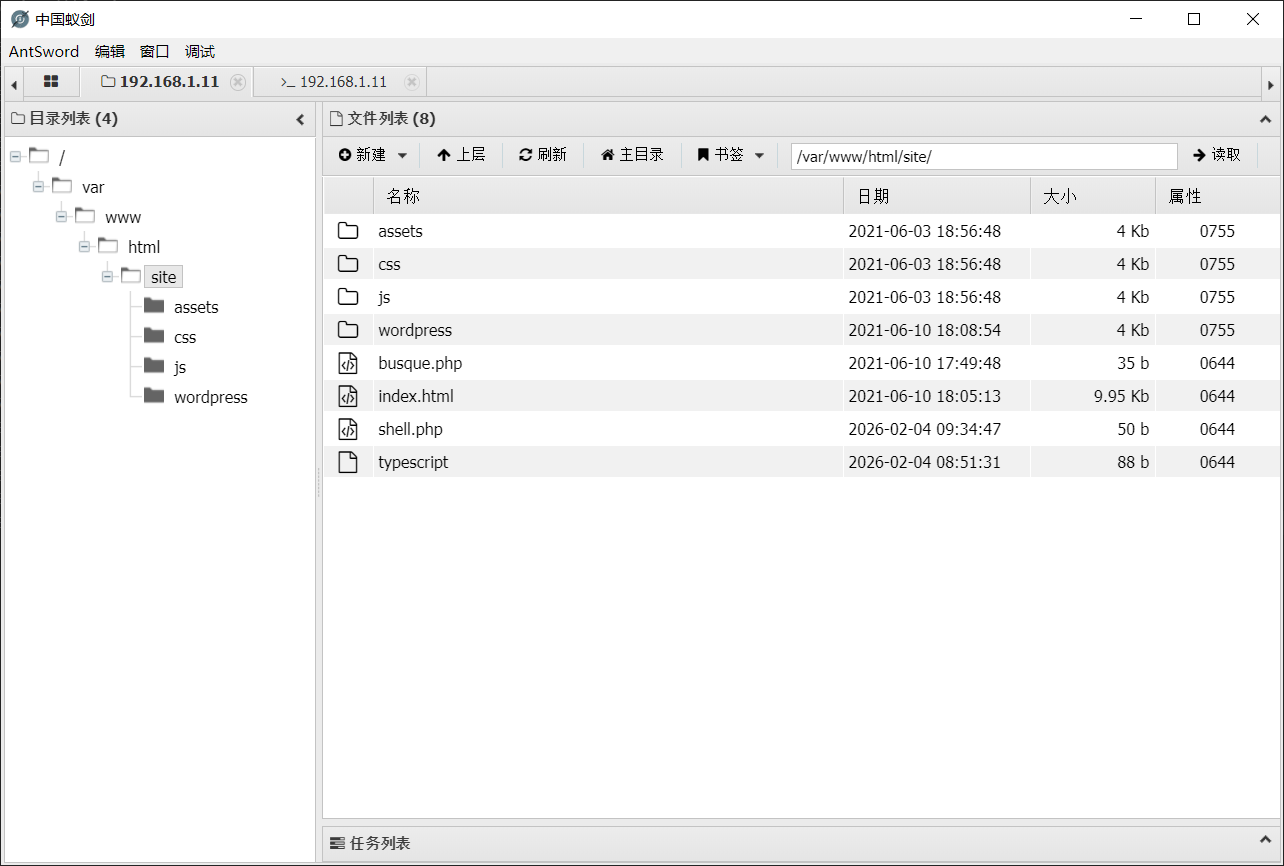Open the 编辑 menu
The image size is (1284, 866).
[110, 51]
